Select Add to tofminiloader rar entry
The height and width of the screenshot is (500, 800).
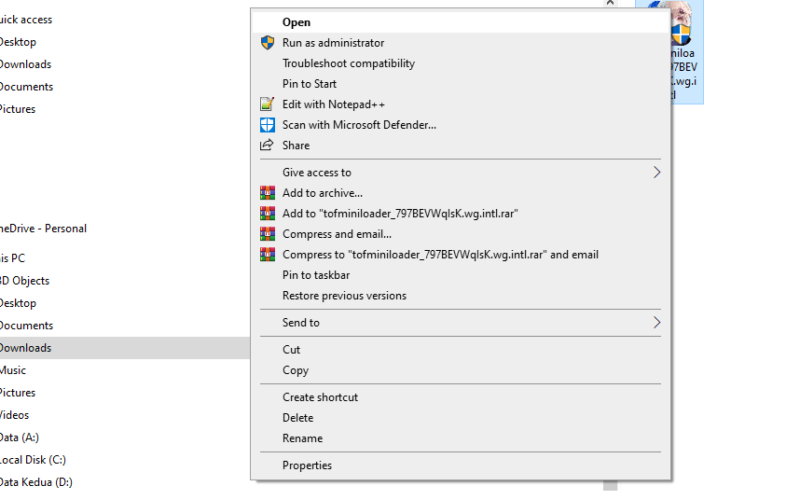coord(460,213)
